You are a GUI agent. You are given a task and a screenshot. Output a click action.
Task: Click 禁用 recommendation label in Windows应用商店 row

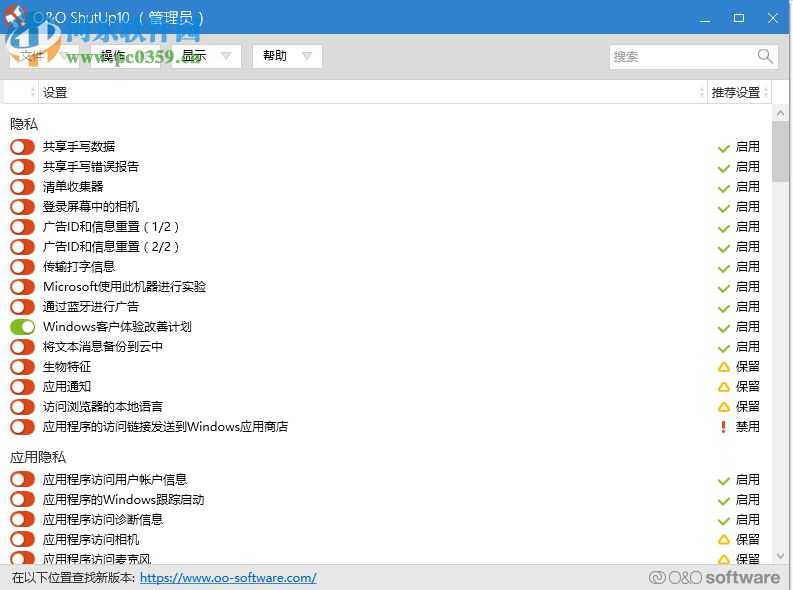point(747,427)
